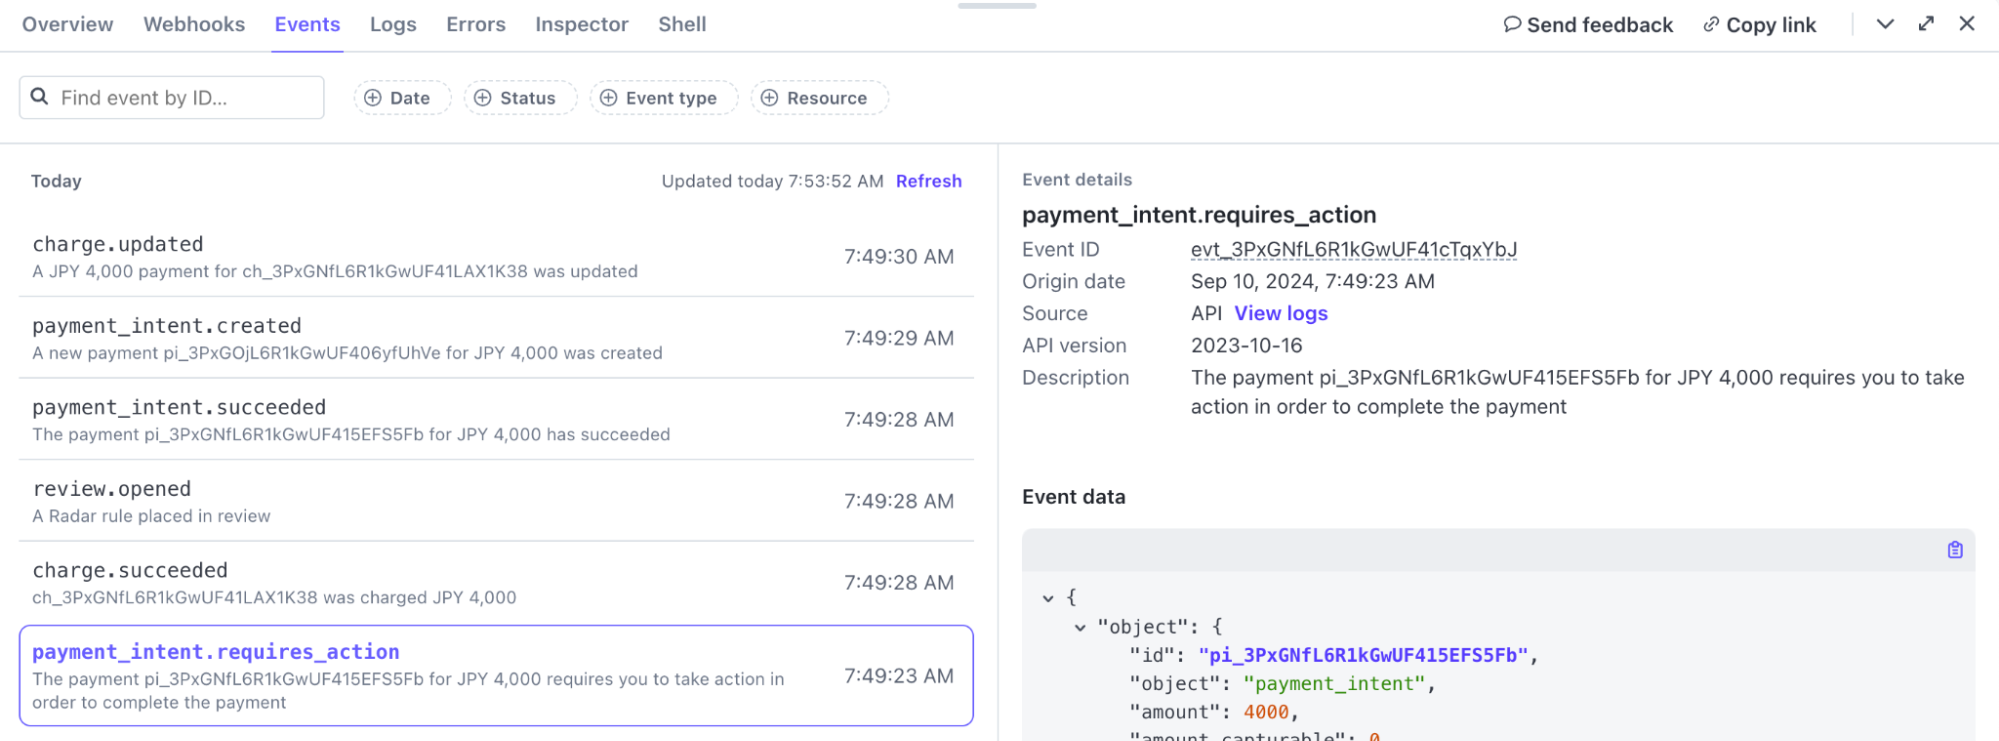This screenshot has height=741, width=1999.
Task: Click the Send feedback speech bubble
Action: coord(1512,24)
